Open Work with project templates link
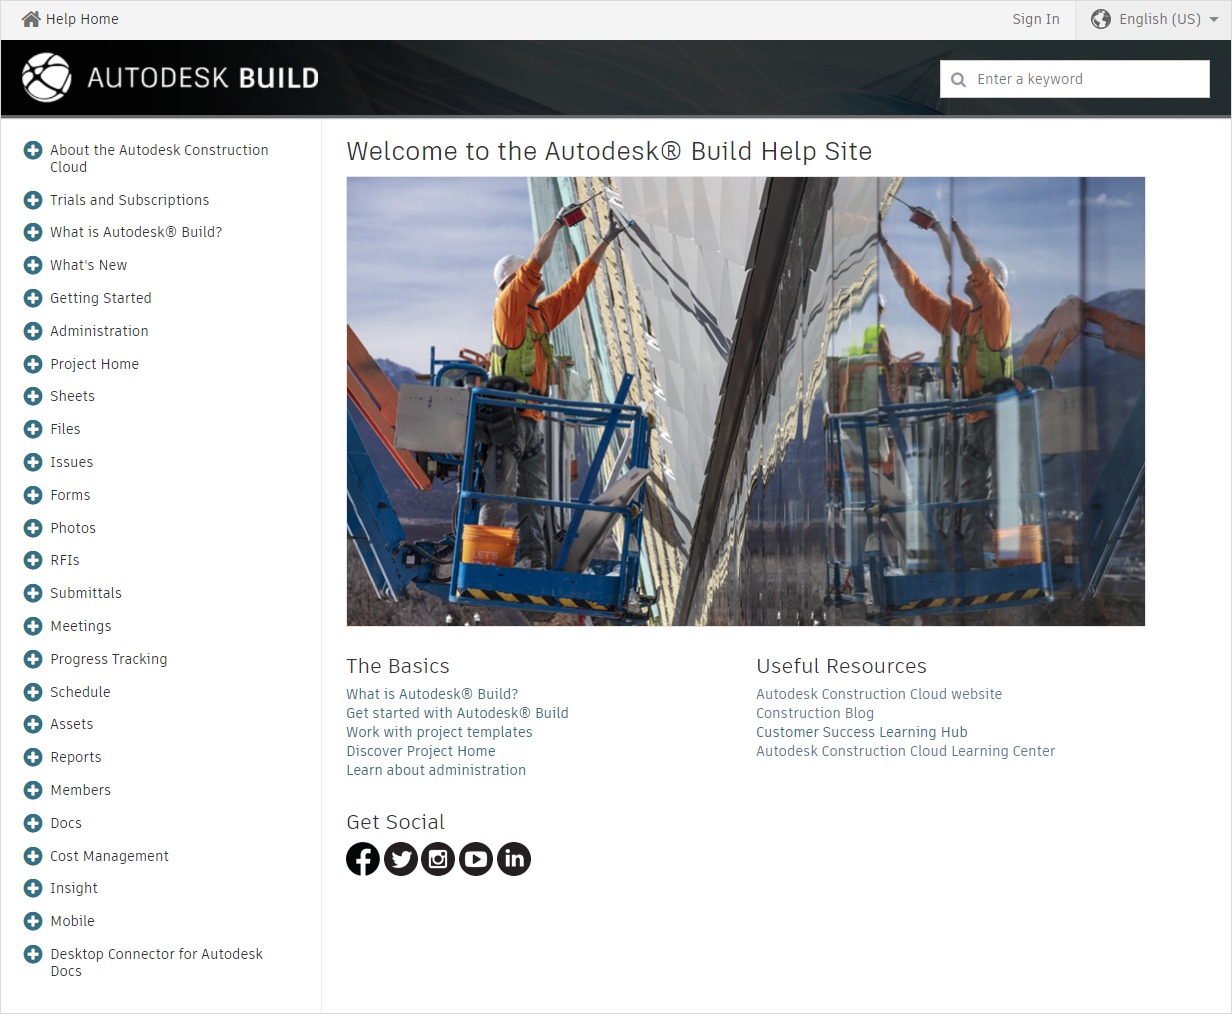 439,732
